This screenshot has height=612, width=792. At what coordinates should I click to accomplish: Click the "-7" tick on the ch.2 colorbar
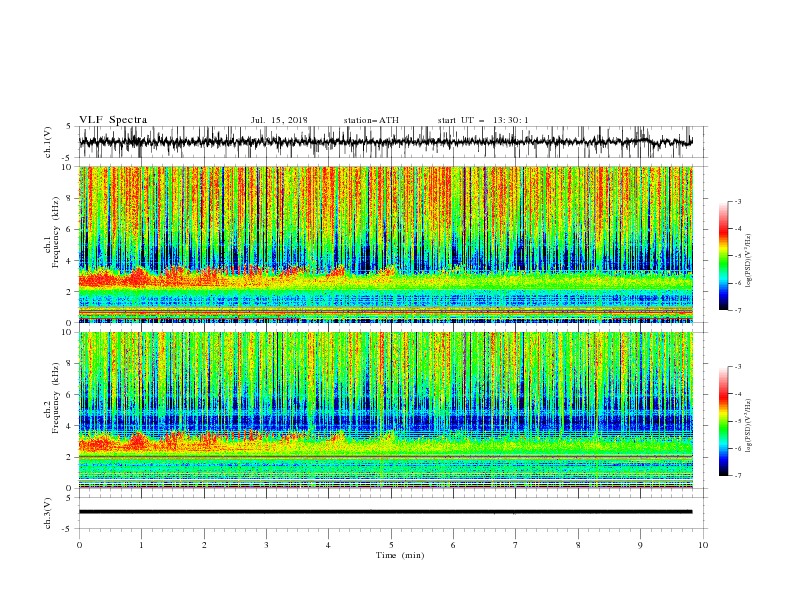tap(738, 475)
